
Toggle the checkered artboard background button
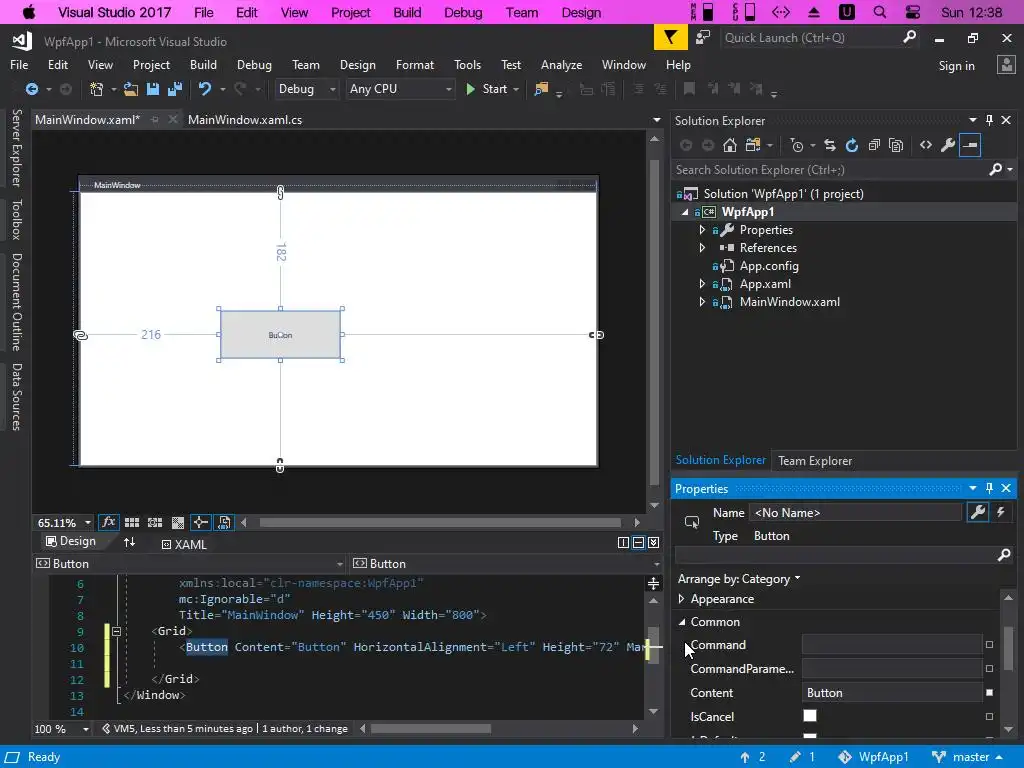[178, 522]
